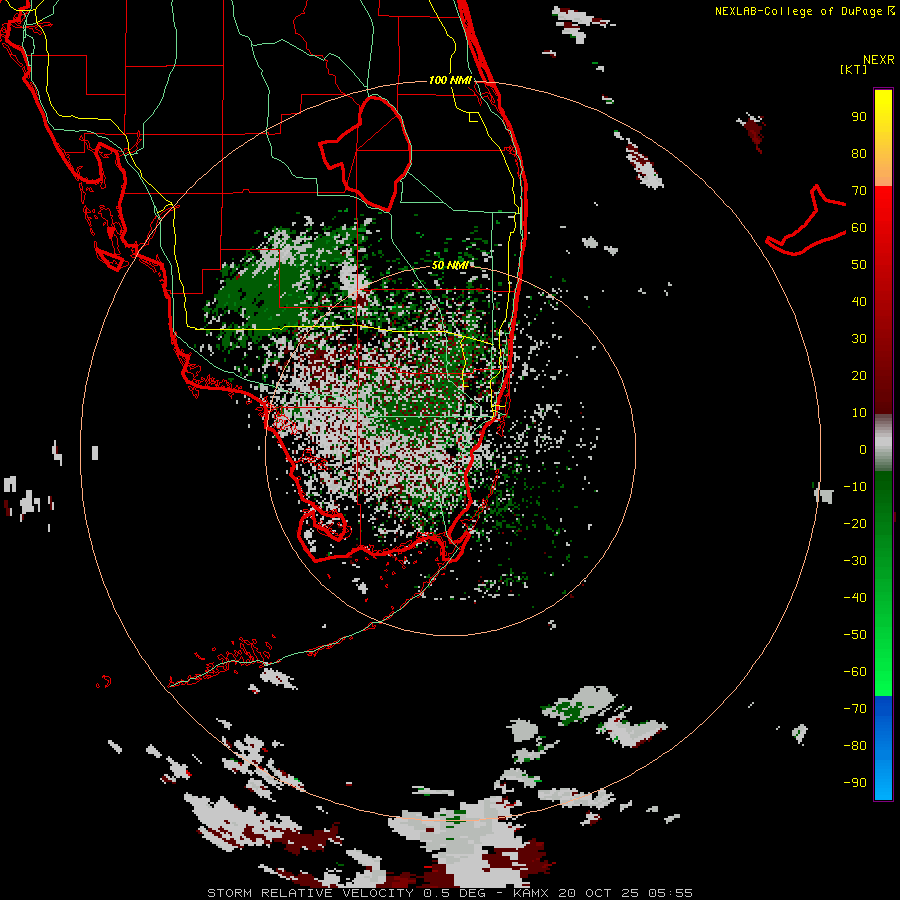900x900 pixels.
Task: Select the 20 knot scale label
Action: point(859,376)
